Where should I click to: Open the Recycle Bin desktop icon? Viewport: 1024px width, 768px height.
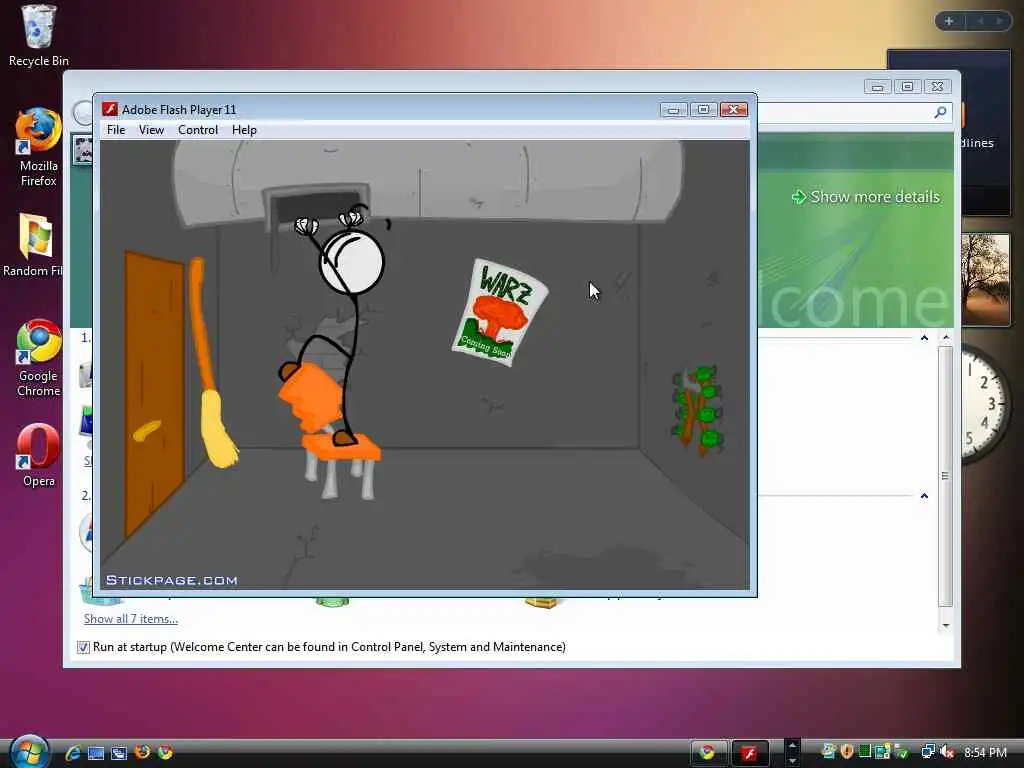click(39, 36)
